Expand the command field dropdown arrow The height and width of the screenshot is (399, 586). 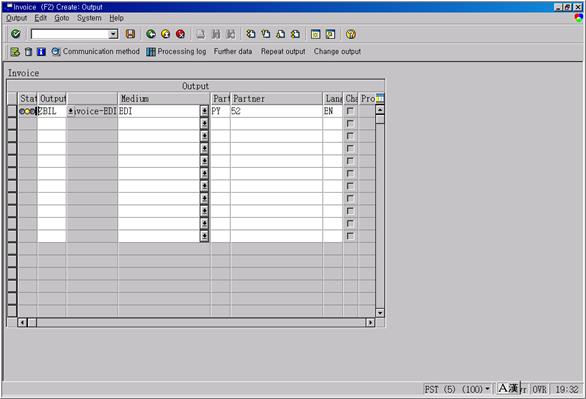point(113,34)
